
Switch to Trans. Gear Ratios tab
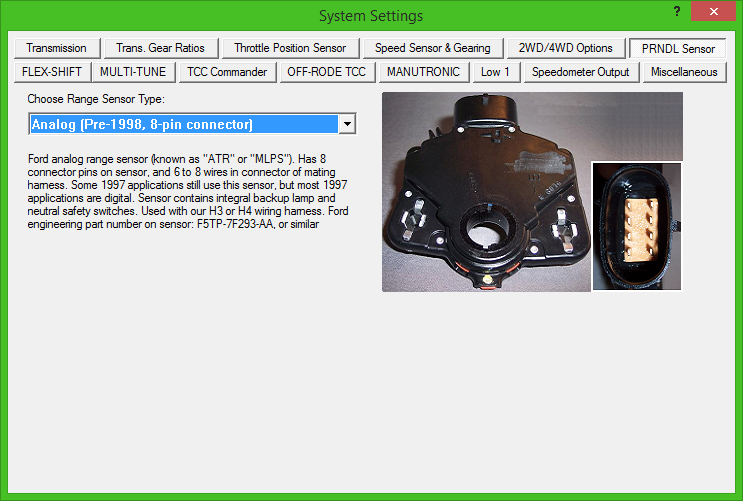point(159,48)
